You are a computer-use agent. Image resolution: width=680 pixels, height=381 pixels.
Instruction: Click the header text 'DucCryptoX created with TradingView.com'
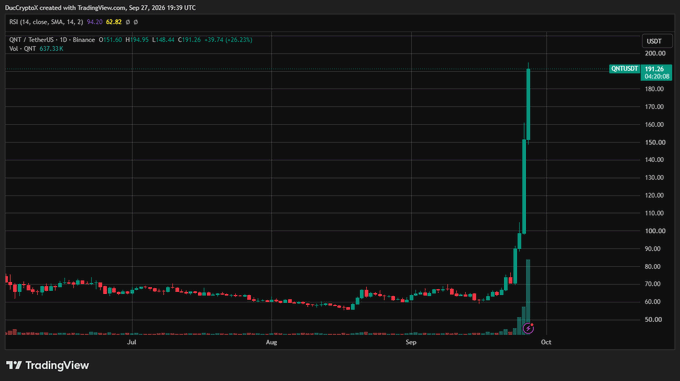coord(65,8)
